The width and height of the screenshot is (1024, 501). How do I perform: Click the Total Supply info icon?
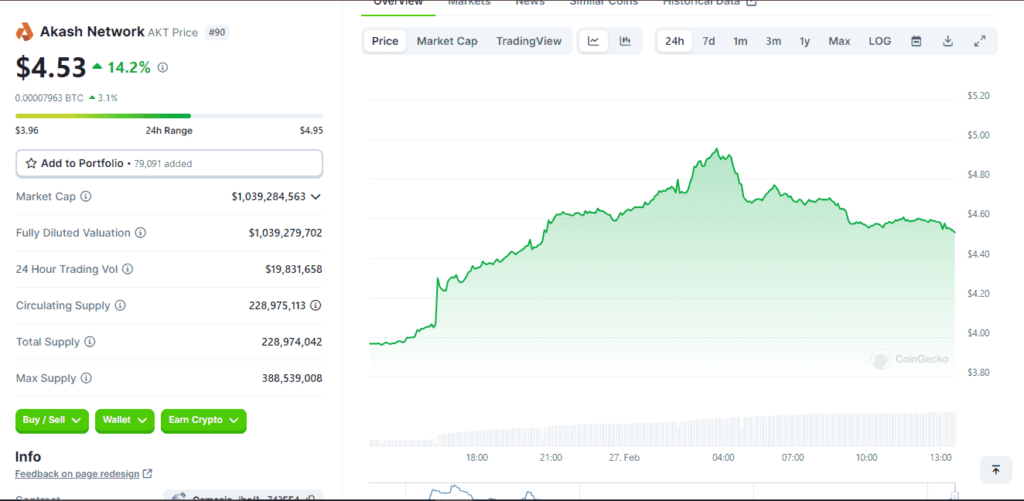click(x=90, y=342)
